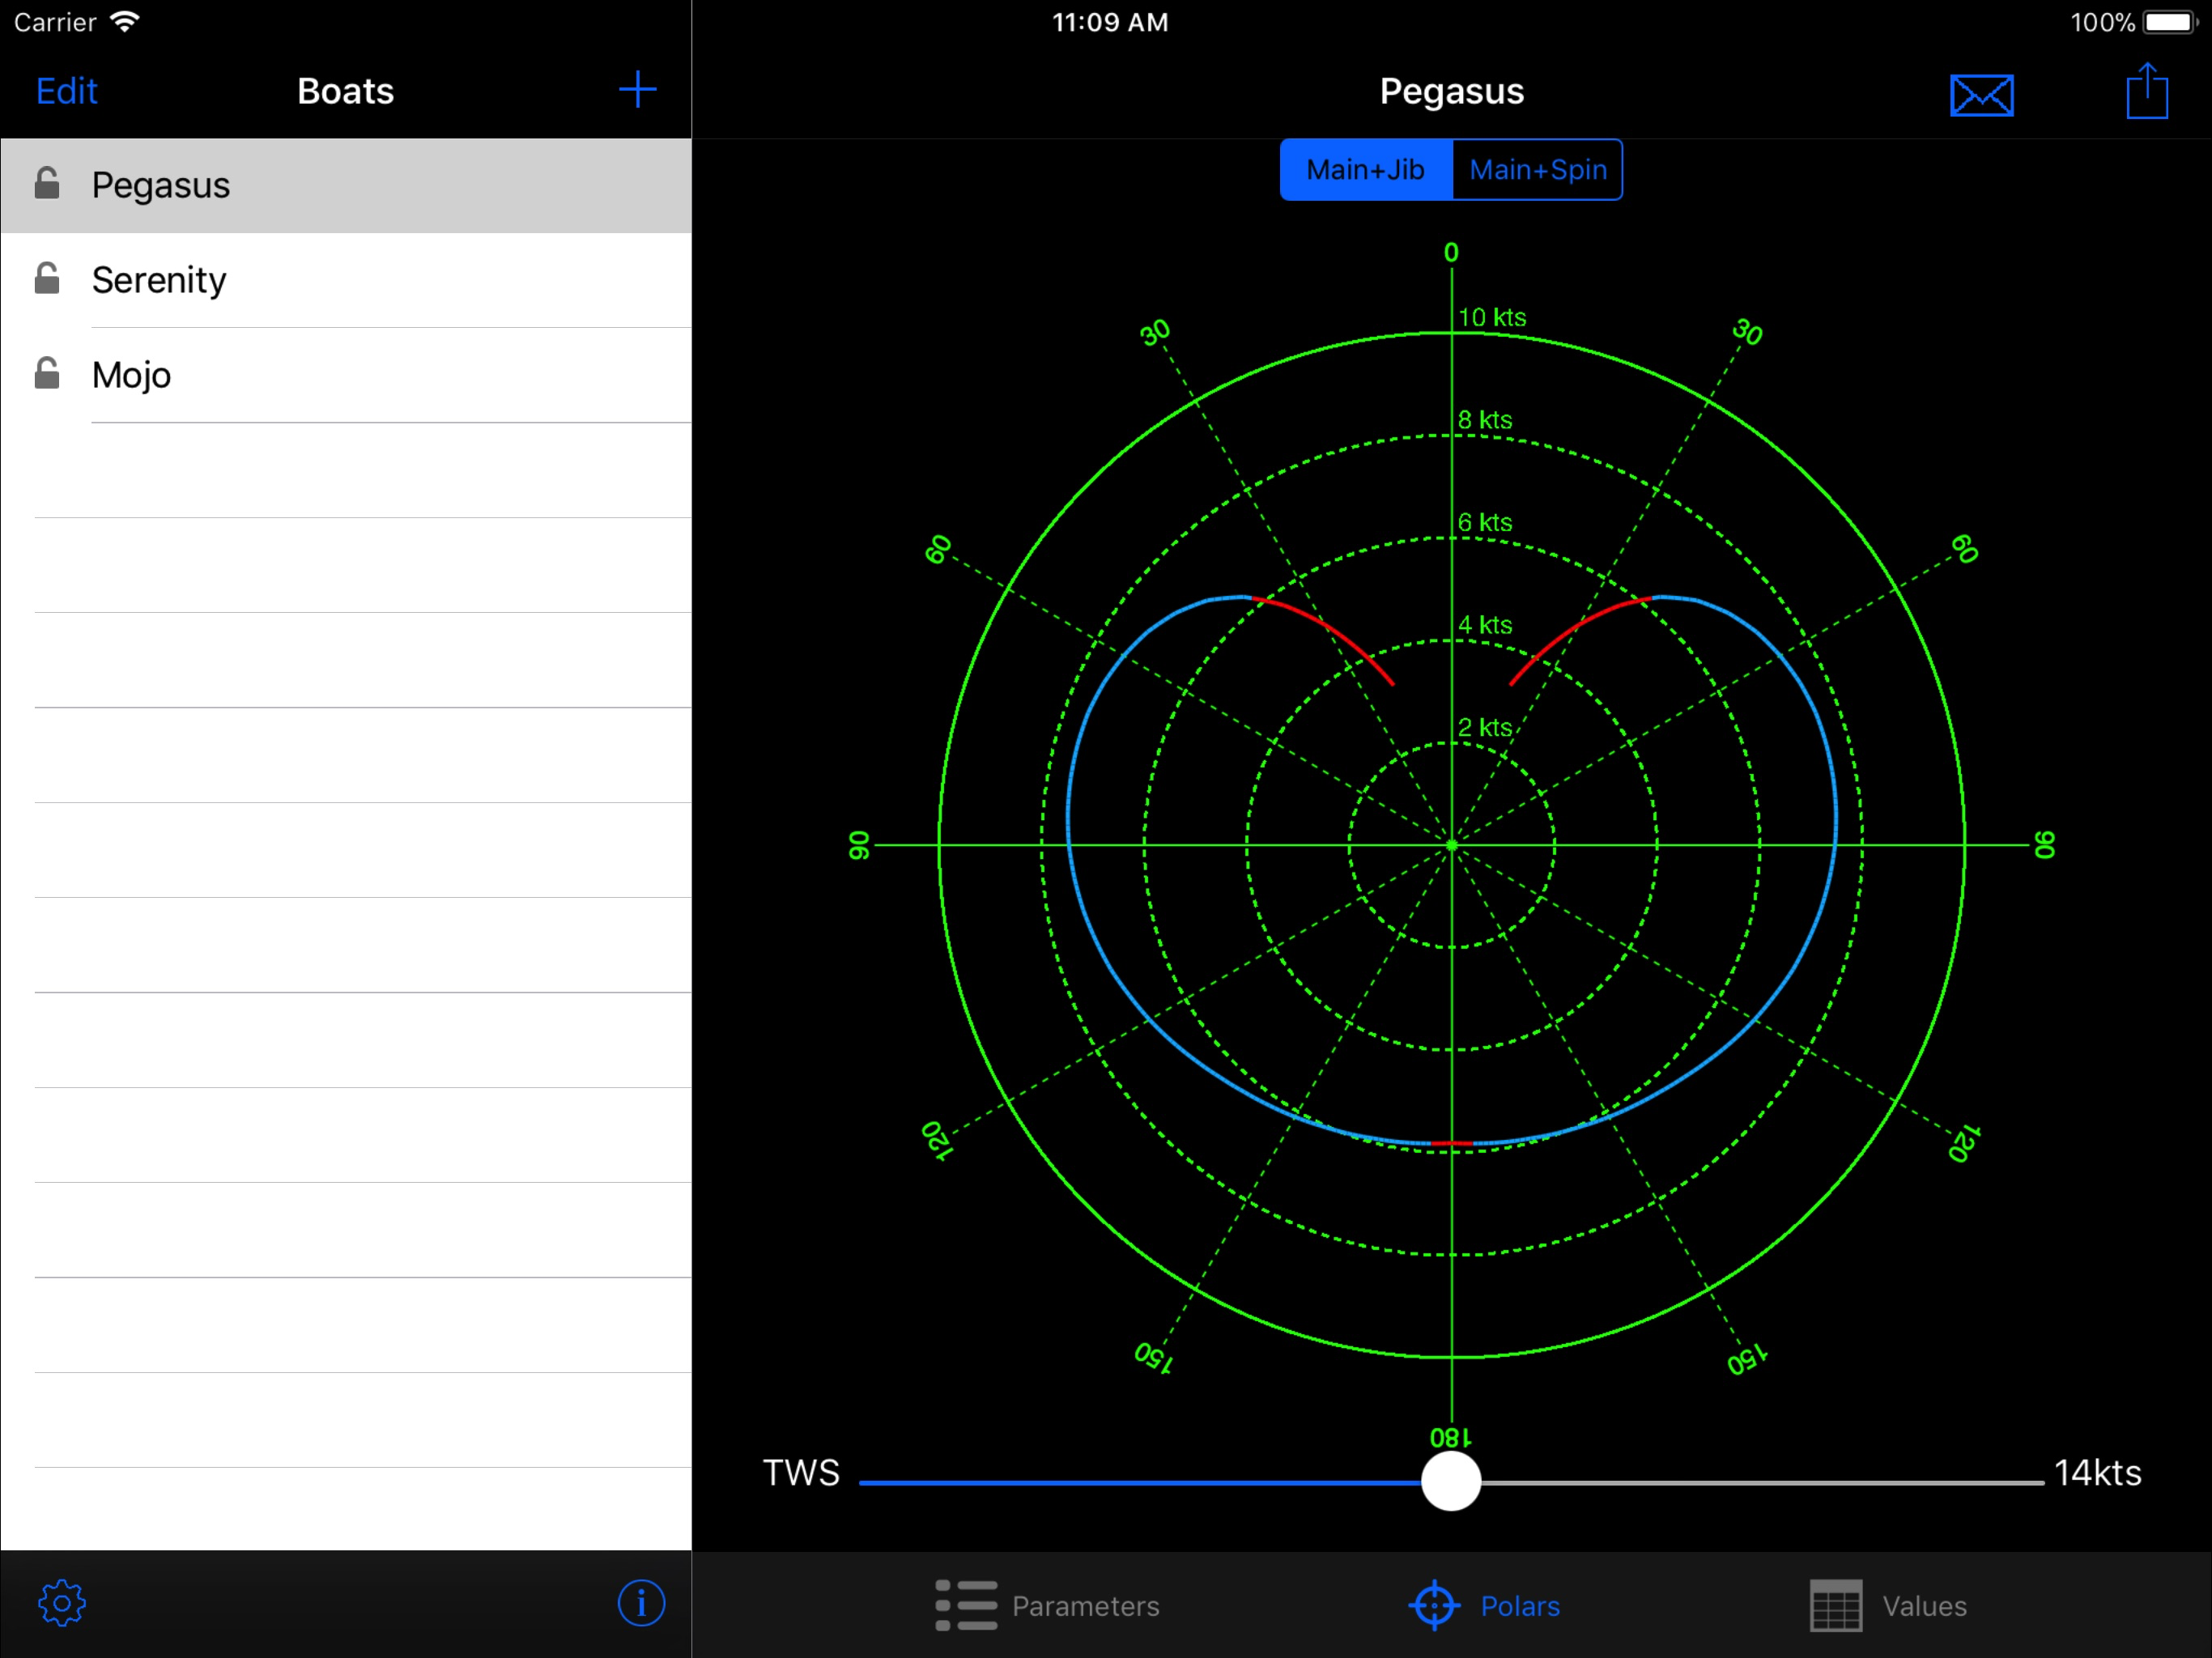Click the Edit button in Boats list
2212x1658 pixels.
coord(67,91)
